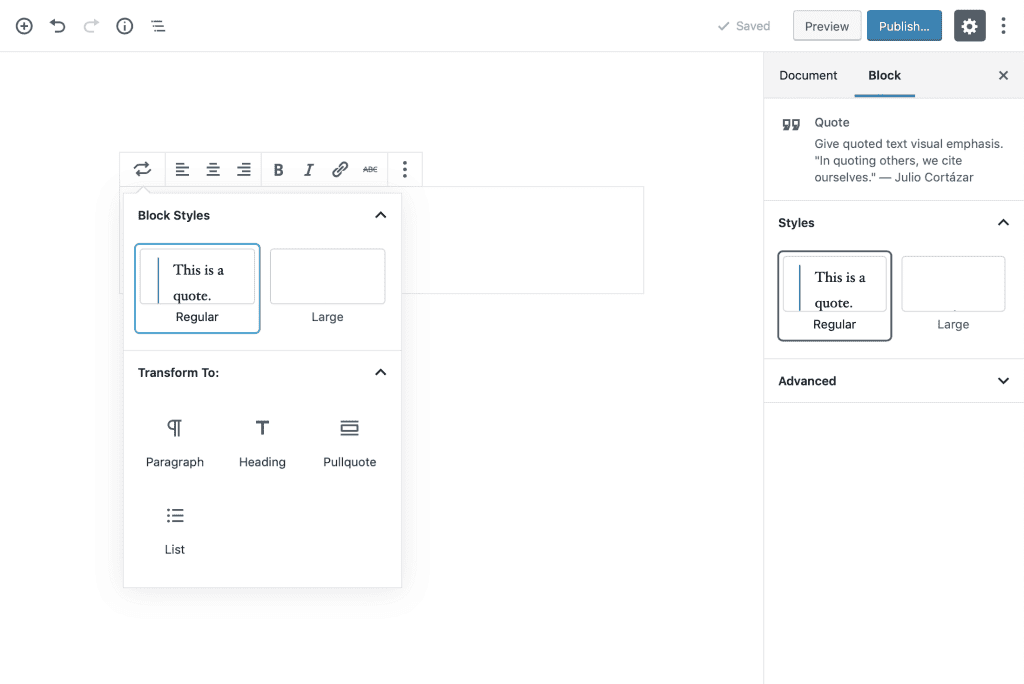Click the Undo icon in the top toolbar
The width and height of the screenshot is (1024, 684).
pos(57,25)
